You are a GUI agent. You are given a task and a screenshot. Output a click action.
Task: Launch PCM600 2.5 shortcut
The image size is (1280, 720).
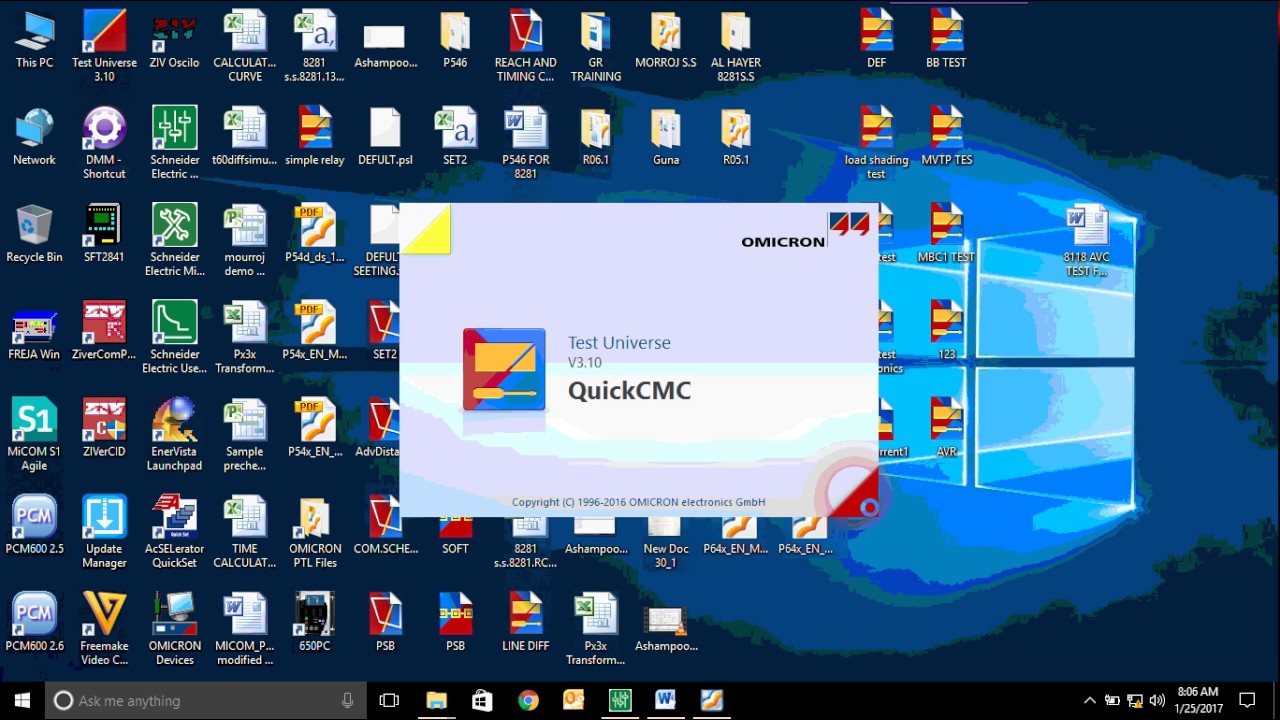point(34,525)
